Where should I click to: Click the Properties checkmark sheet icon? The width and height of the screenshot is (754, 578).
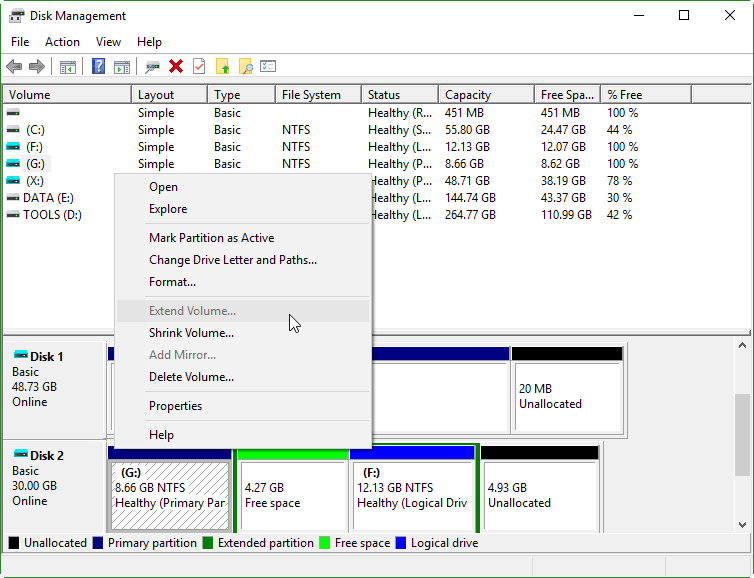coord(199,66)
